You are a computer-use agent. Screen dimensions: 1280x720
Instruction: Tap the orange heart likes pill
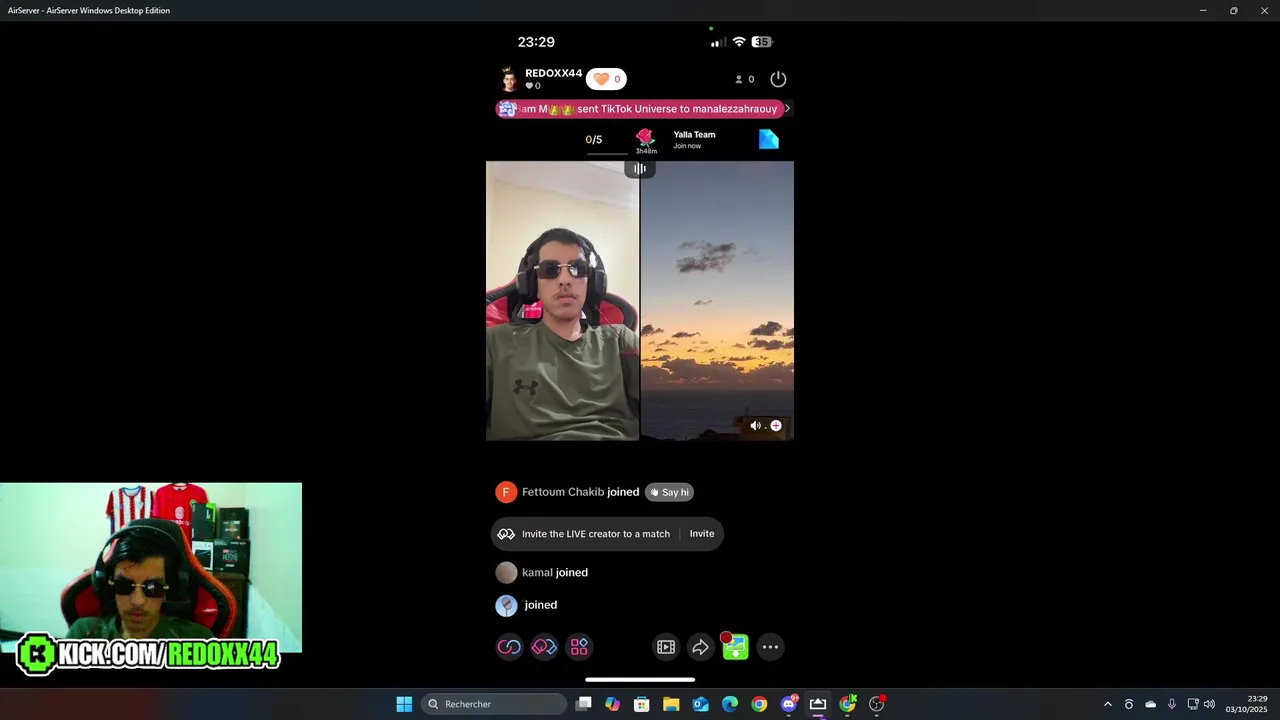click(606, 79)
